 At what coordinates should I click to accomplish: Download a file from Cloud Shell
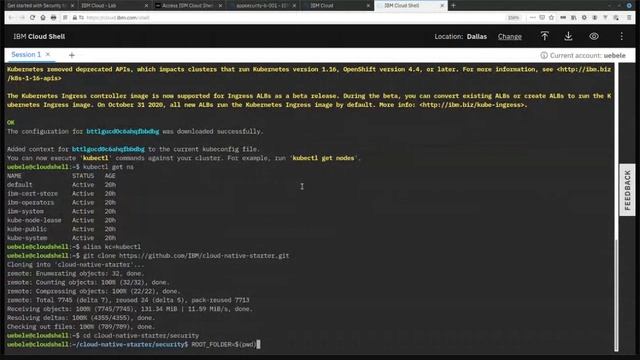tap(568, 36)
